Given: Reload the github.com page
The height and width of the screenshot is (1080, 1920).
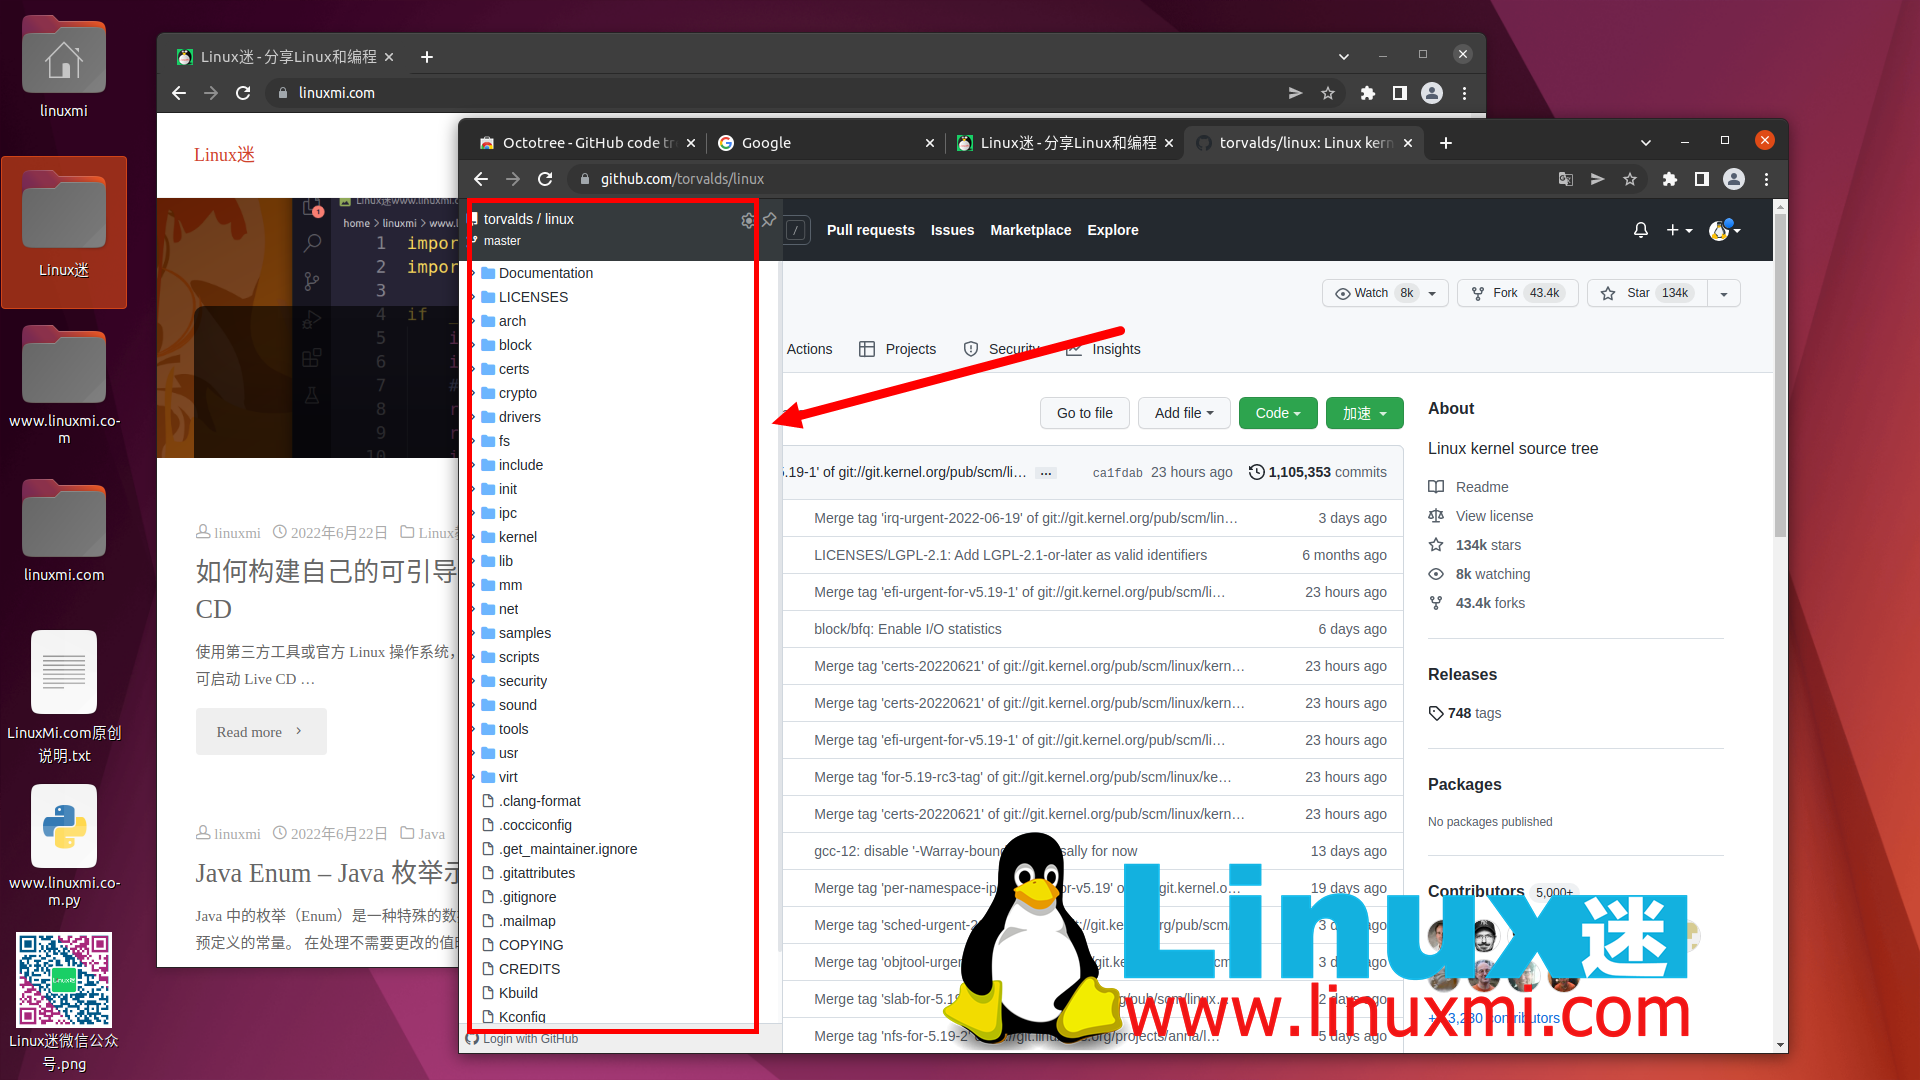Looking at the screenshot, I should click(x=545, y=179).
